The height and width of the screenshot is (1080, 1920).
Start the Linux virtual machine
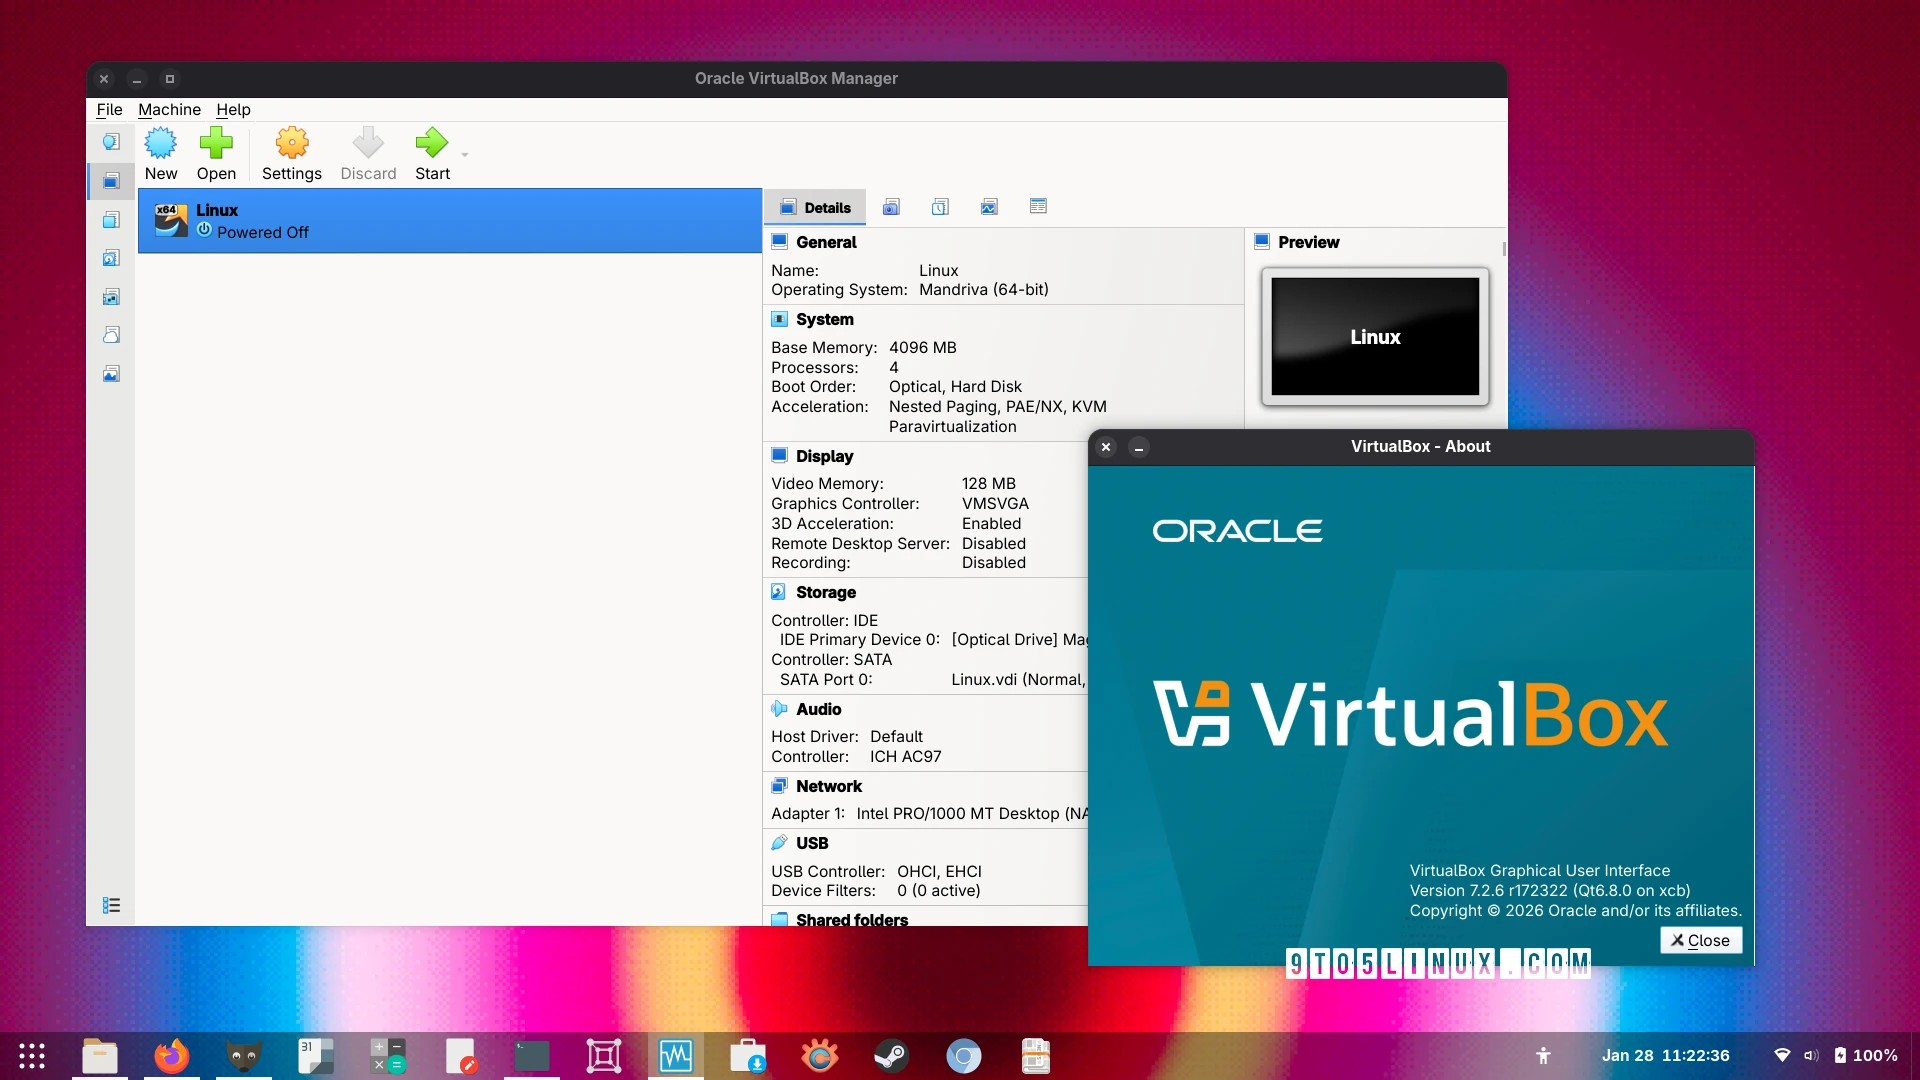pyautogui.click(x=431, y=153)
